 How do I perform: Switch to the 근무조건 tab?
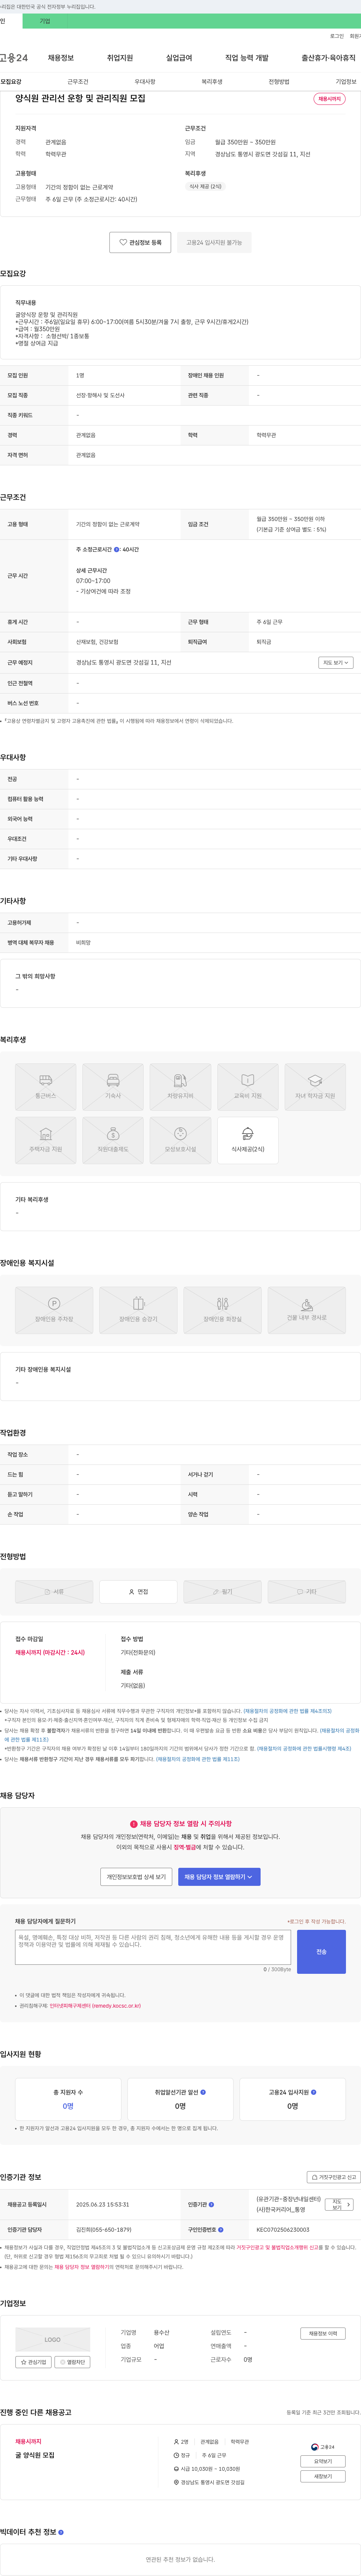[x=78, y=82]
